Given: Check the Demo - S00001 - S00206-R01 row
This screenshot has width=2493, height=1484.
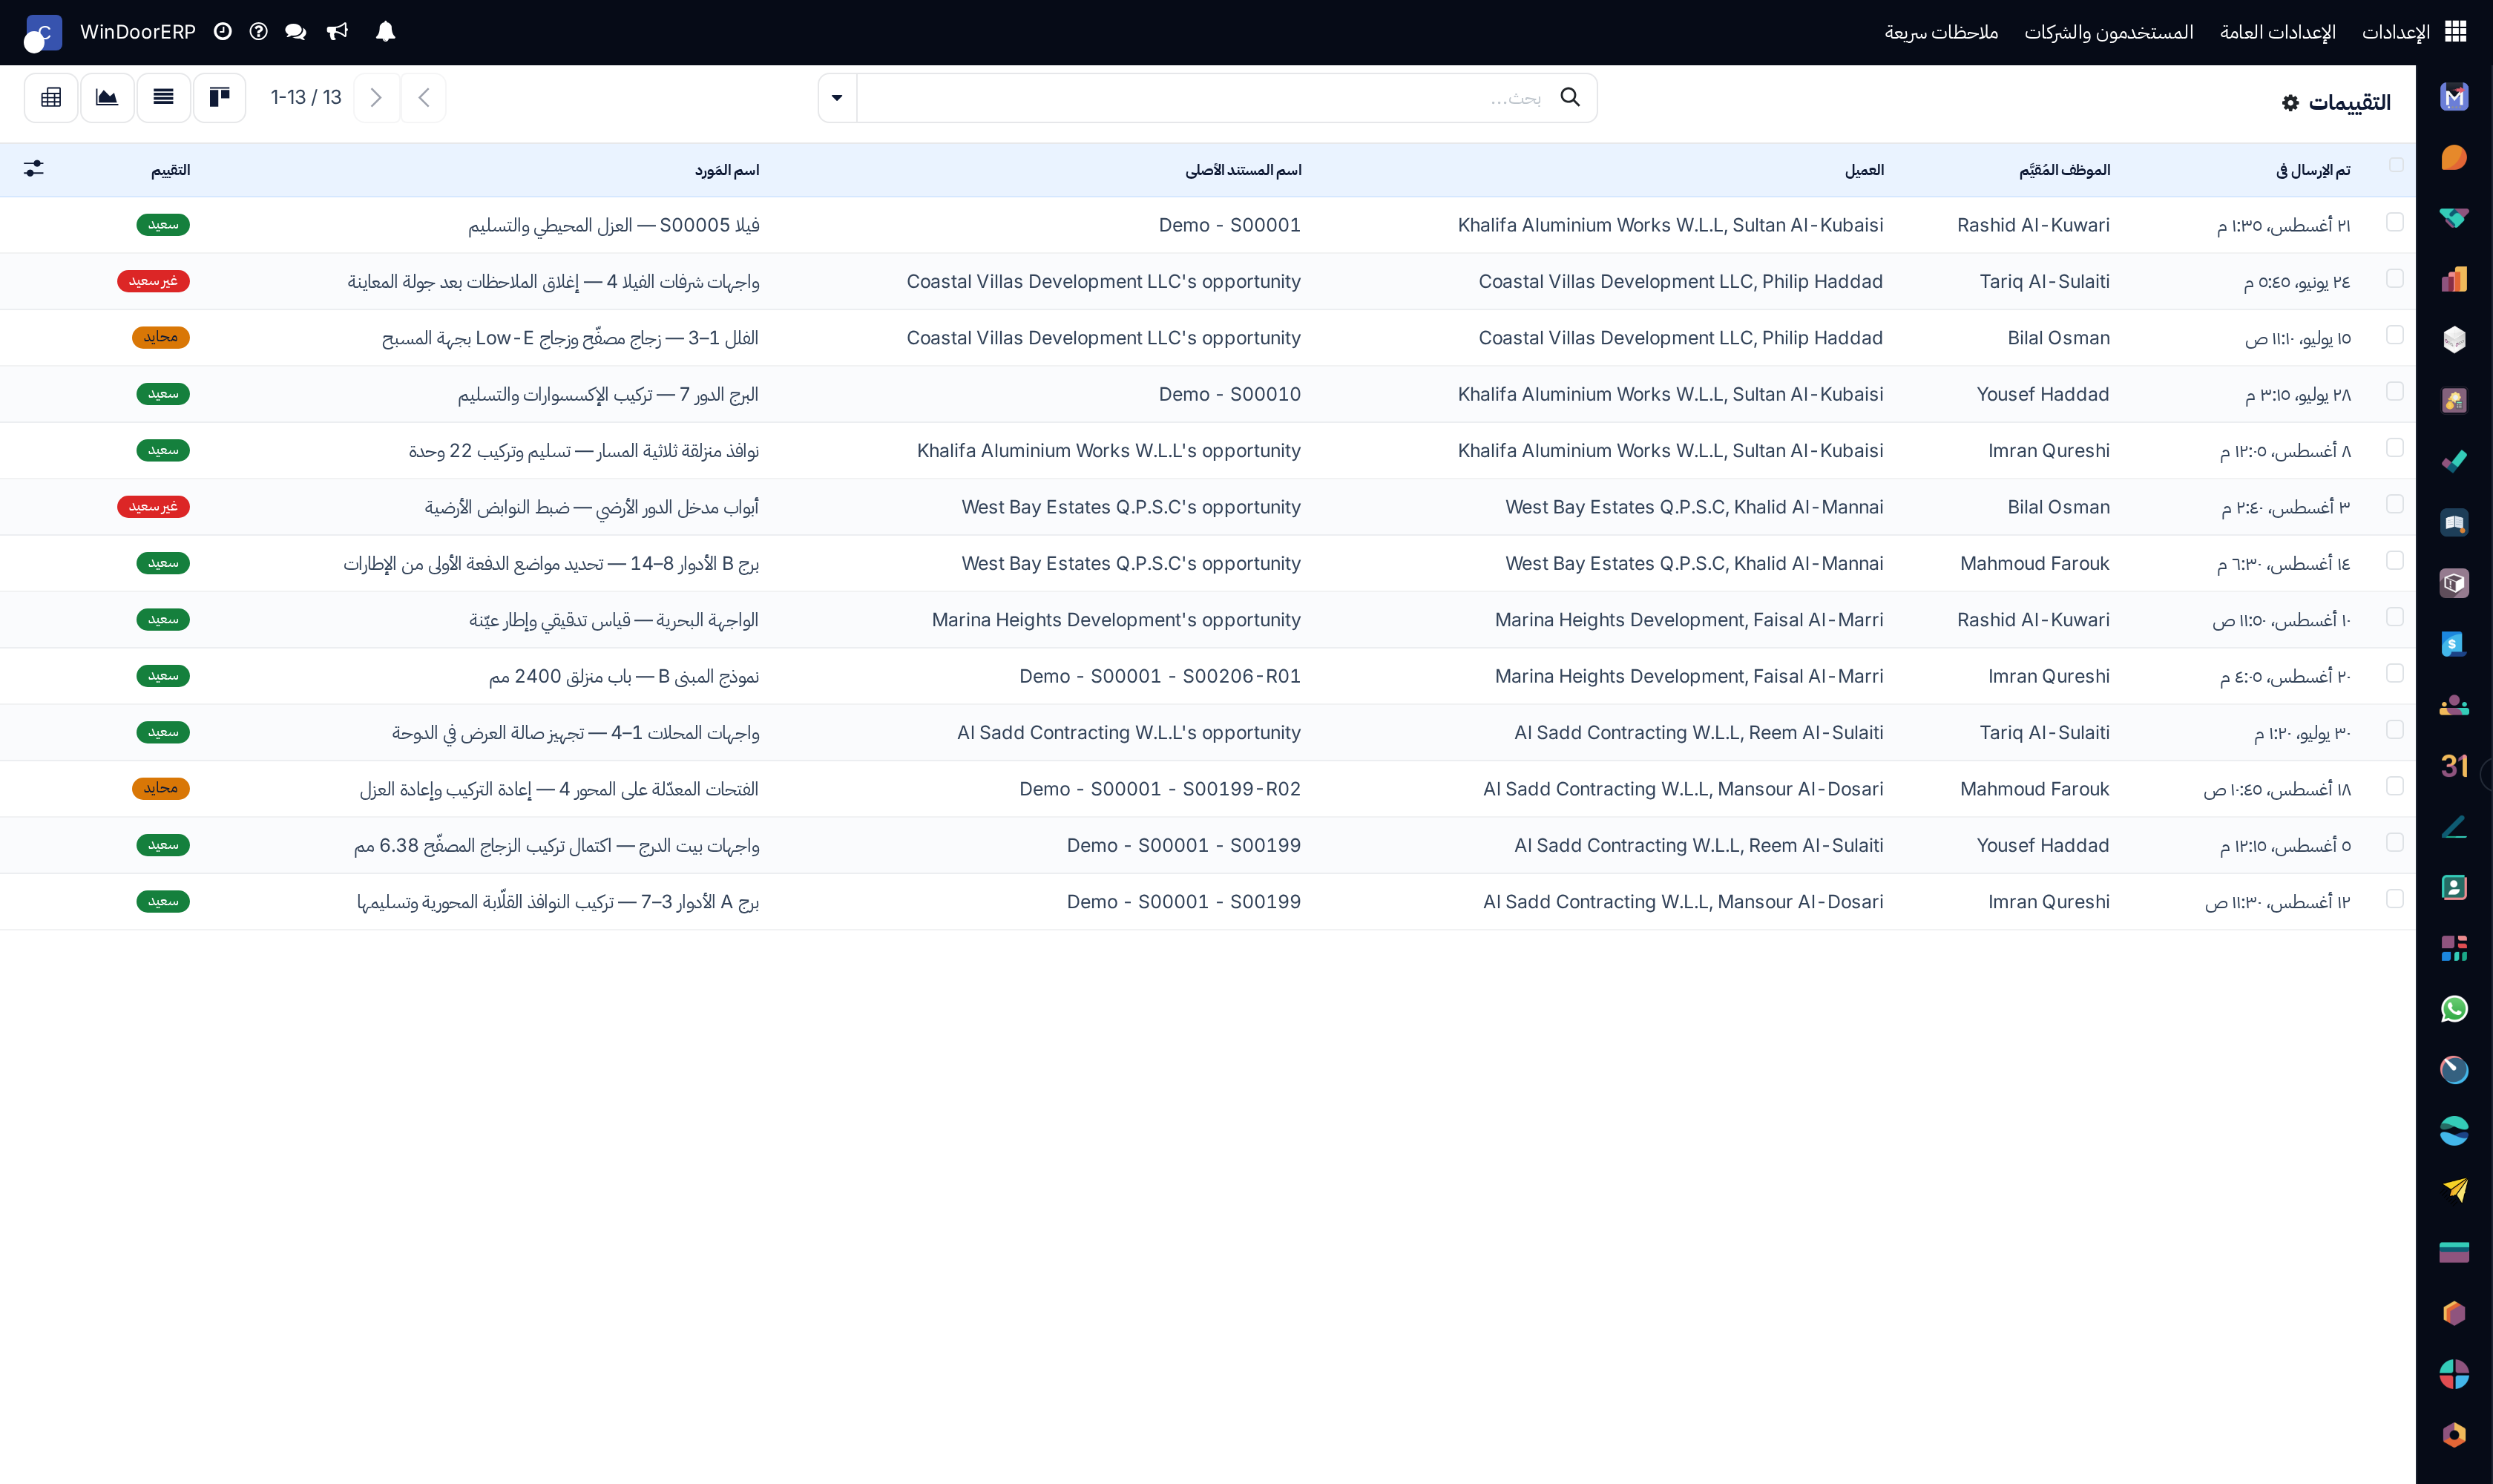Looking at the screenshot, I should 2395,673.
